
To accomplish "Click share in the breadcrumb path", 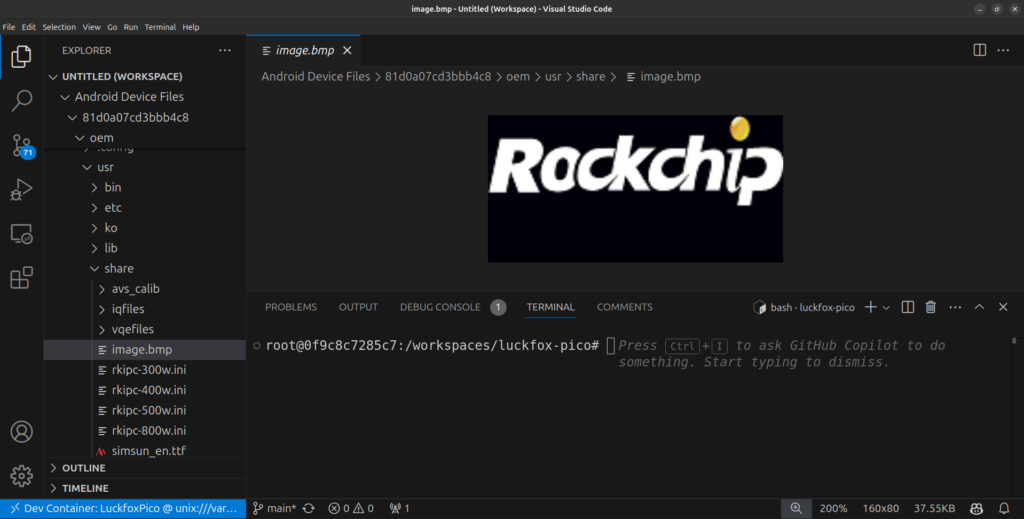I will coord(590,76).
